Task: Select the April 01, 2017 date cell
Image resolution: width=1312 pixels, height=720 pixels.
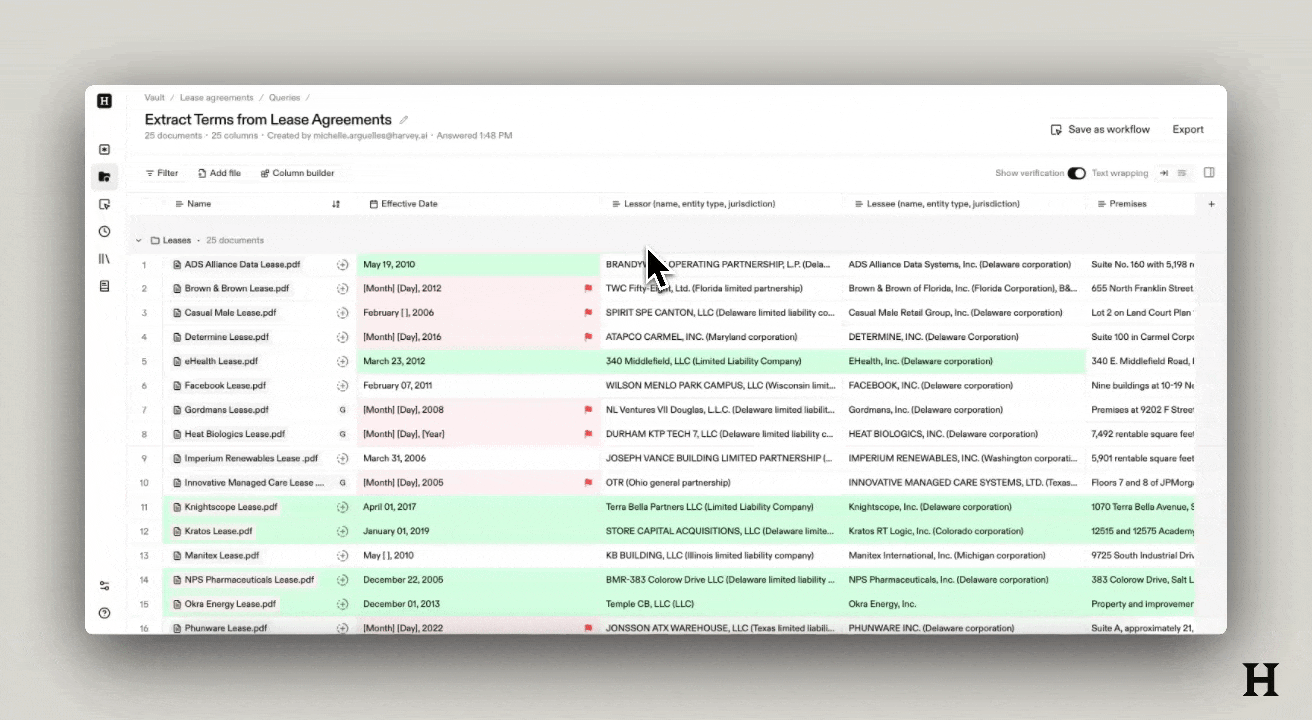Action: 477,507
